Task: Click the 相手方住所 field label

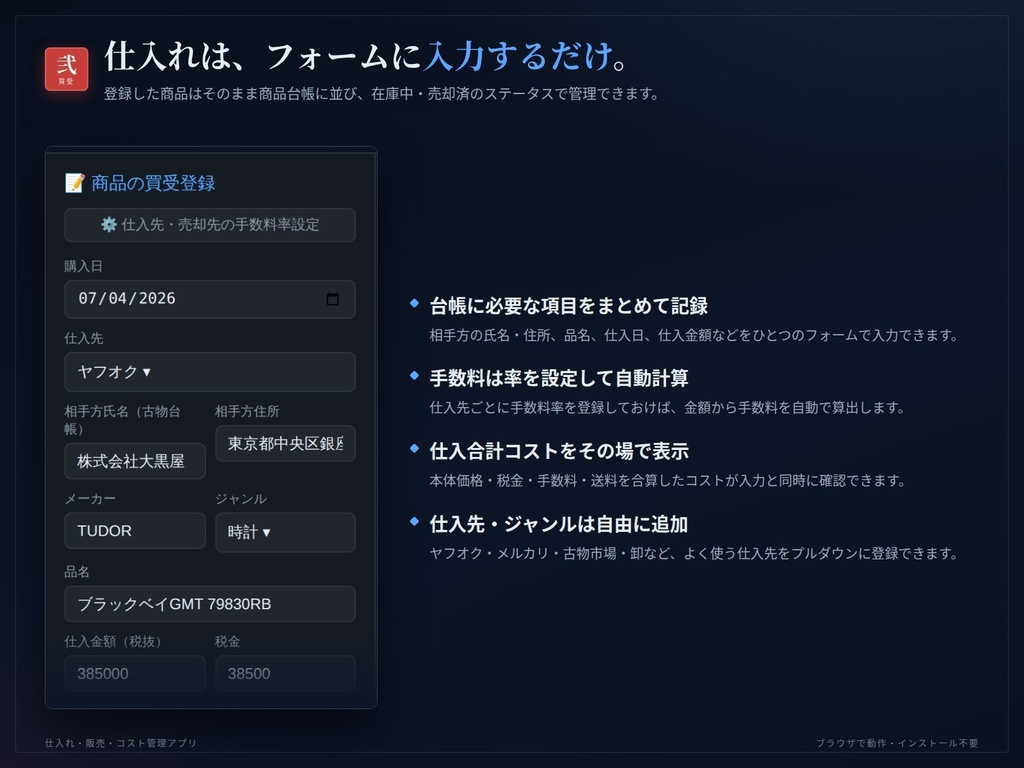Action: [x=247, y=411]
